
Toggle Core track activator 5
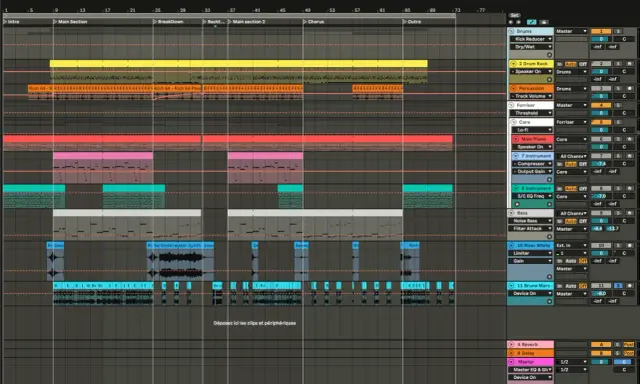[x=601, y=122]
